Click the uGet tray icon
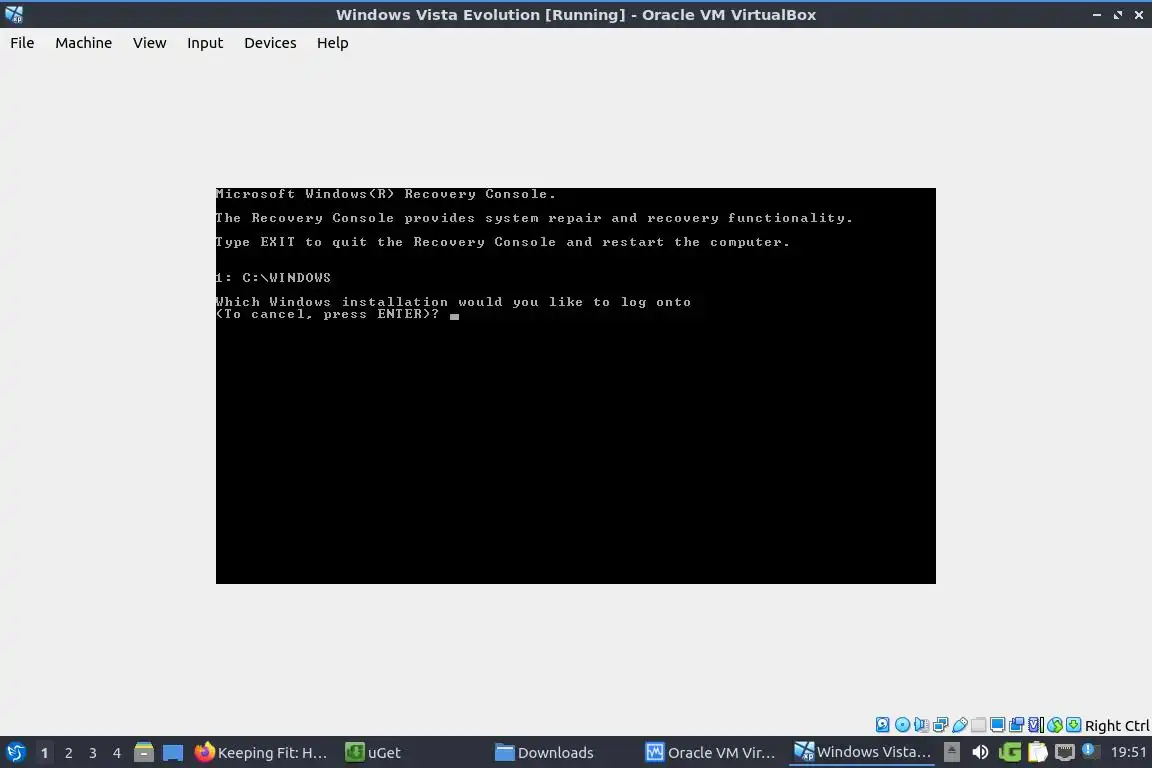The image size is (1152, 768). pyautogui.click(x=1009, y=752)
